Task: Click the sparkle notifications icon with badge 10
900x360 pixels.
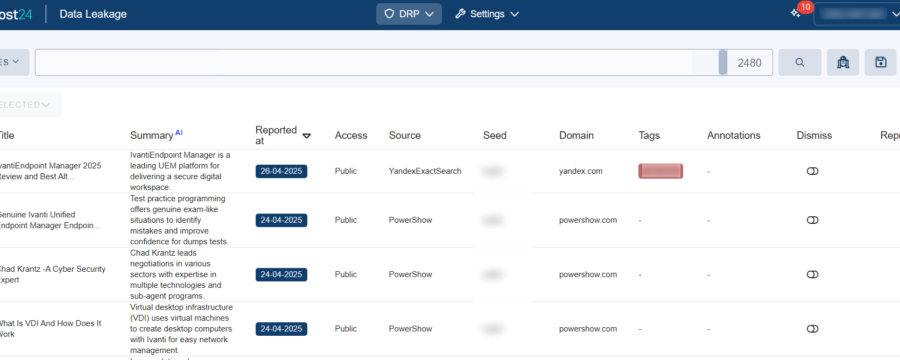Action: [x=796, y=13]
